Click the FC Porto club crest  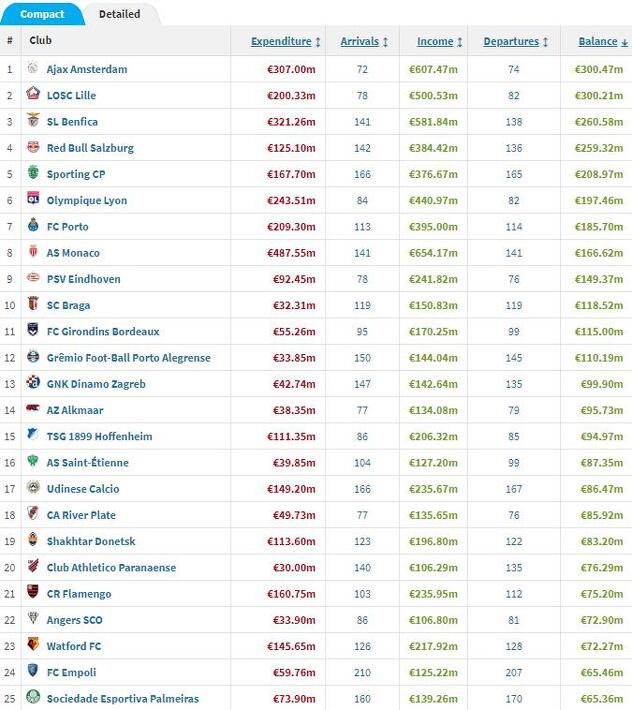[x=33, y=225]
